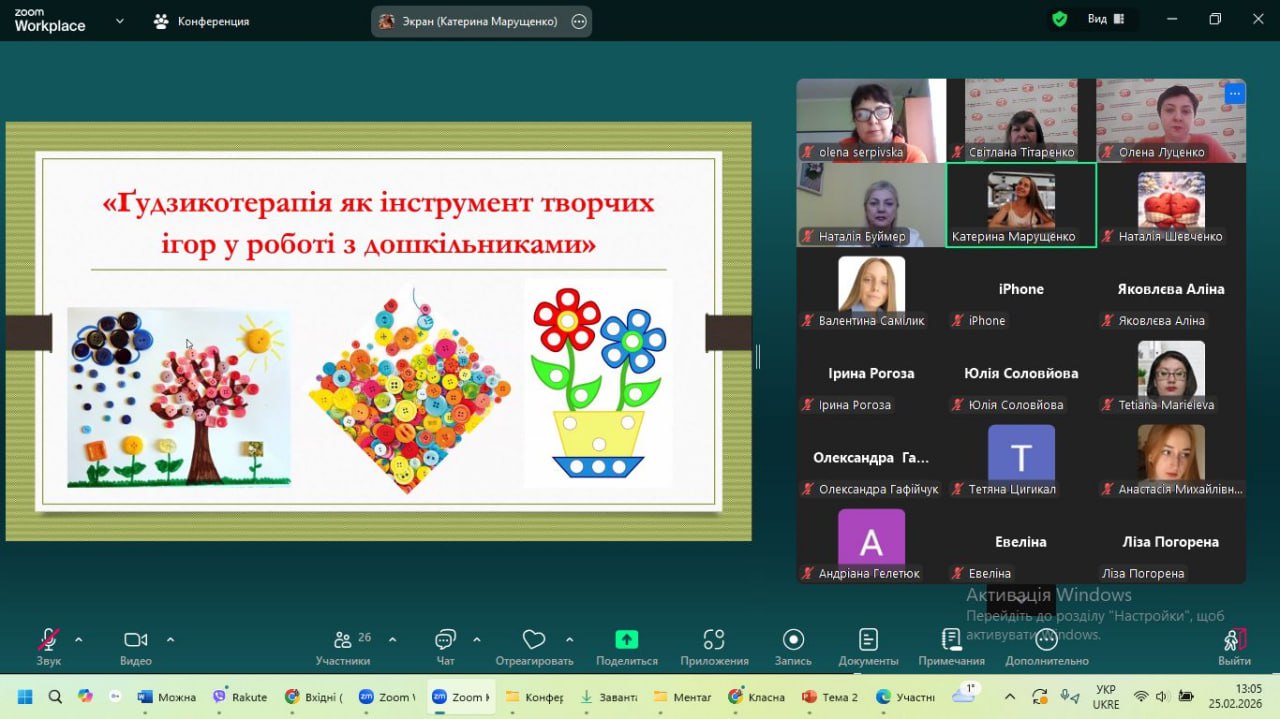Screen dimensions: 1280x719
Task: Open the screen share options three-dots button
Action: [x=579, y=21]
